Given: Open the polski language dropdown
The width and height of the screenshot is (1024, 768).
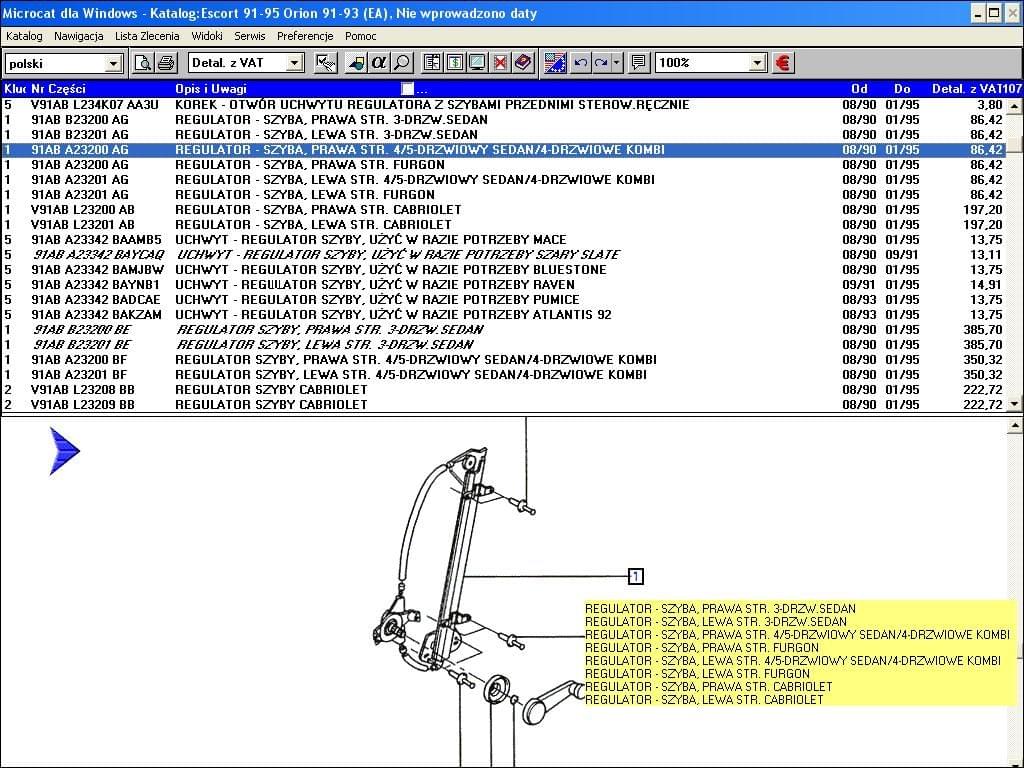Looking at the screenshot, I should coord(113,63).
